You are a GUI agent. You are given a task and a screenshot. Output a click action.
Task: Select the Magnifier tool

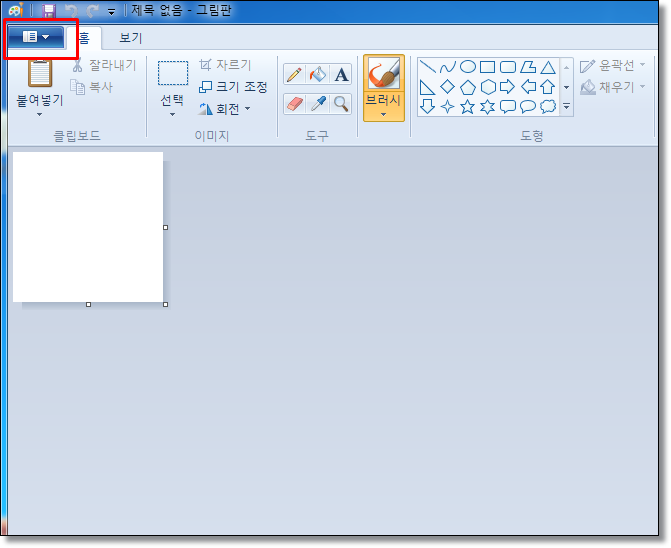341,104
